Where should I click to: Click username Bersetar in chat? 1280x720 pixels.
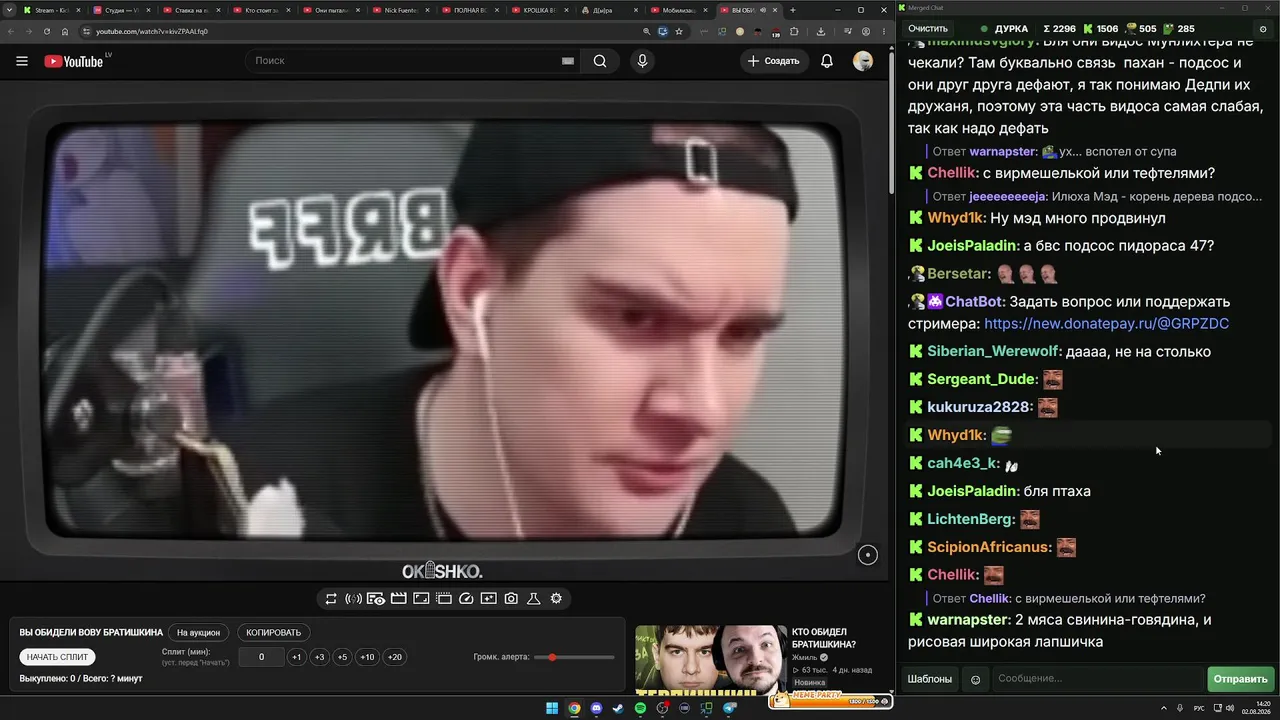coord(959,274)
